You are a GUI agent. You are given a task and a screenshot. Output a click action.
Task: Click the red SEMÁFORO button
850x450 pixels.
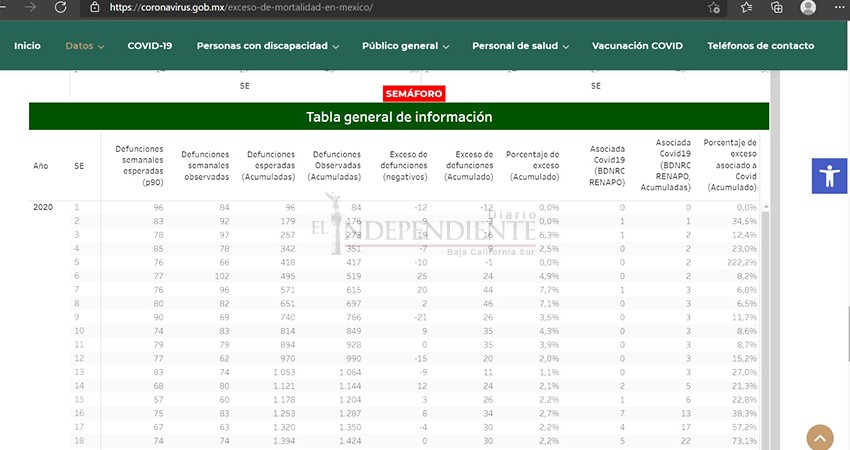414,93
